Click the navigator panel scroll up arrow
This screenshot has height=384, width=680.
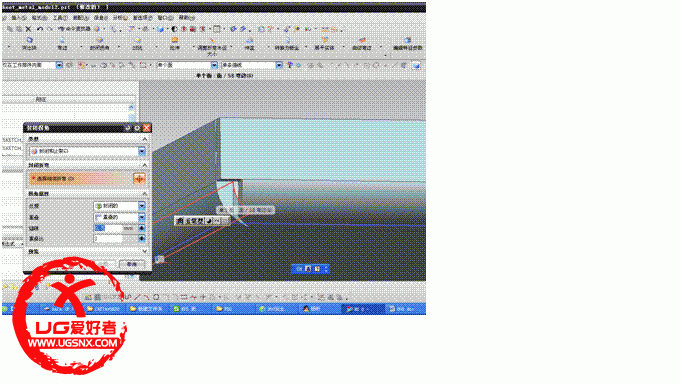click(x=131, y=107)
